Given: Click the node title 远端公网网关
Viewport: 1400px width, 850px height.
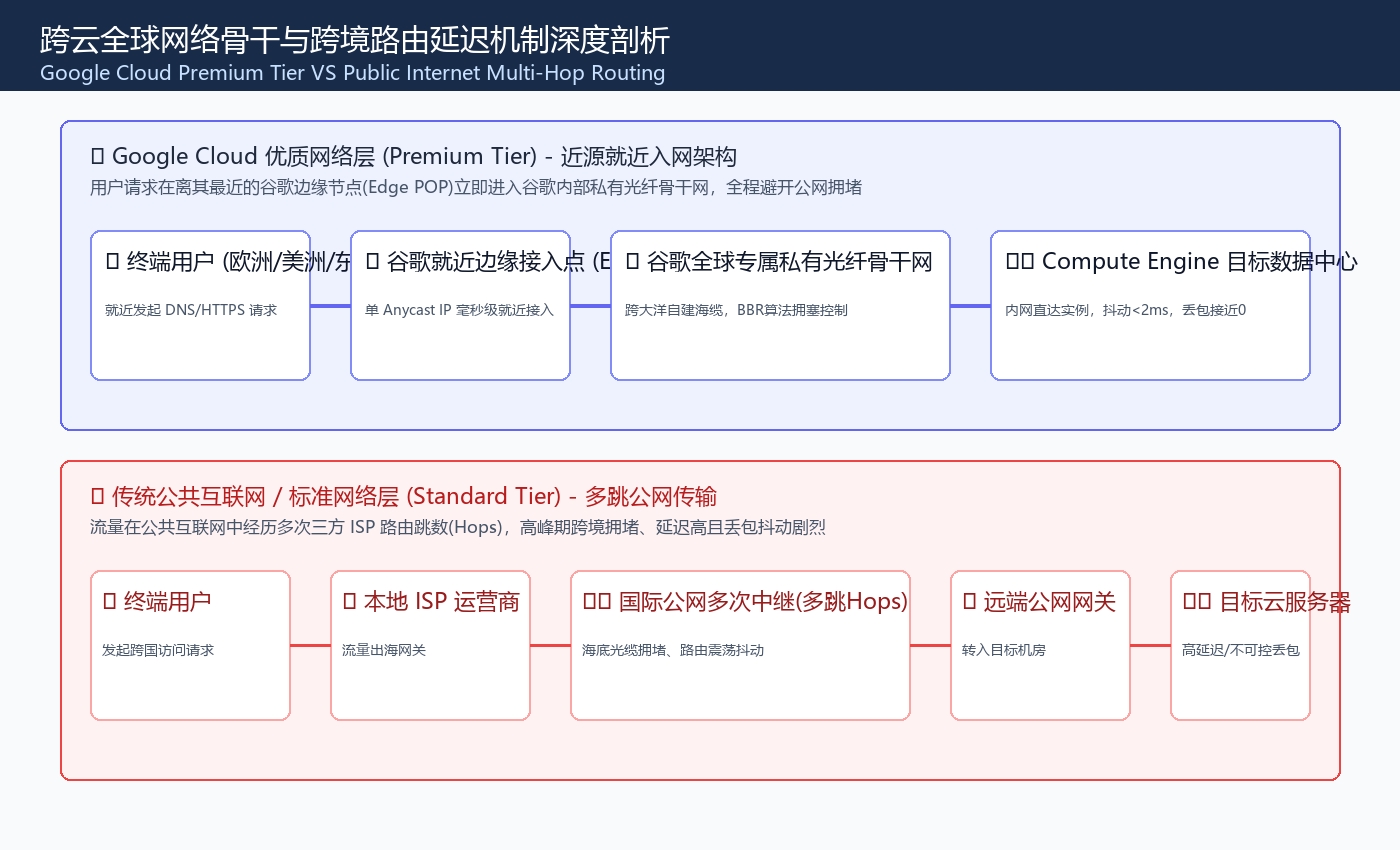Looking at the screenshot, I should coord(1039,601).
